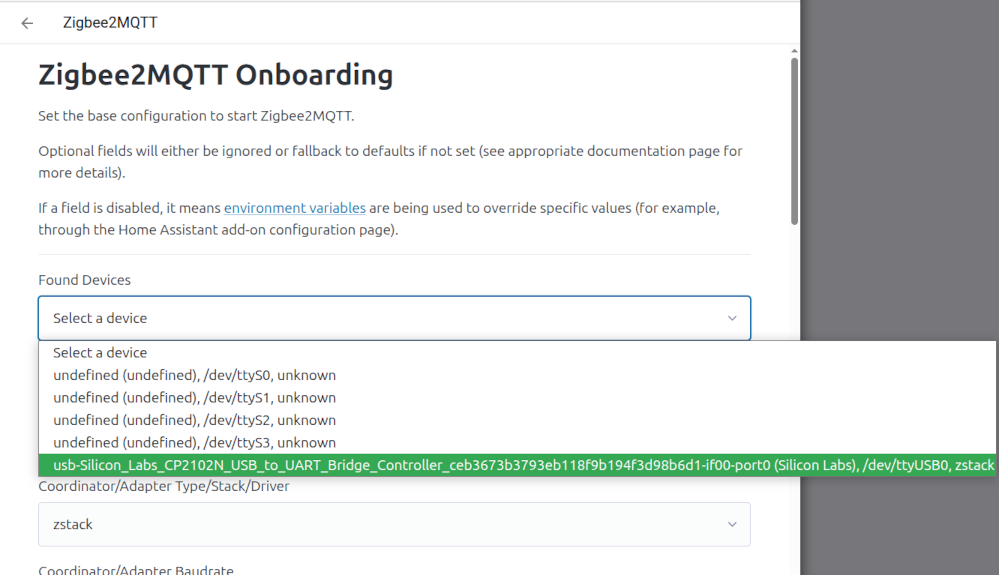Pick the /dev/ttyS1 device entry

coord(194,398)
